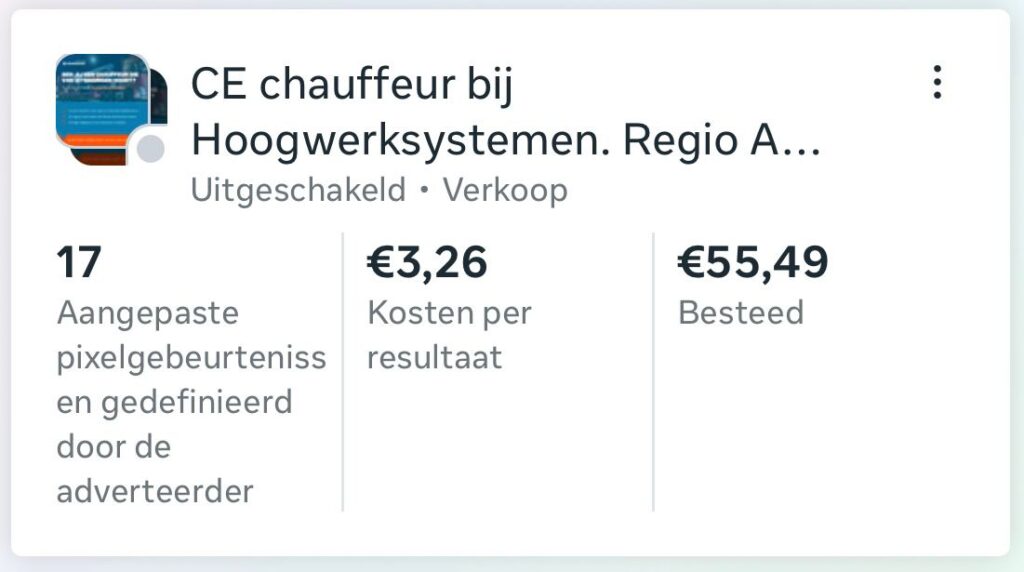The width and height of the screenshot is (1024, 572).
Task: Click divider between cost and spend columns
Action: pos(653,372)
